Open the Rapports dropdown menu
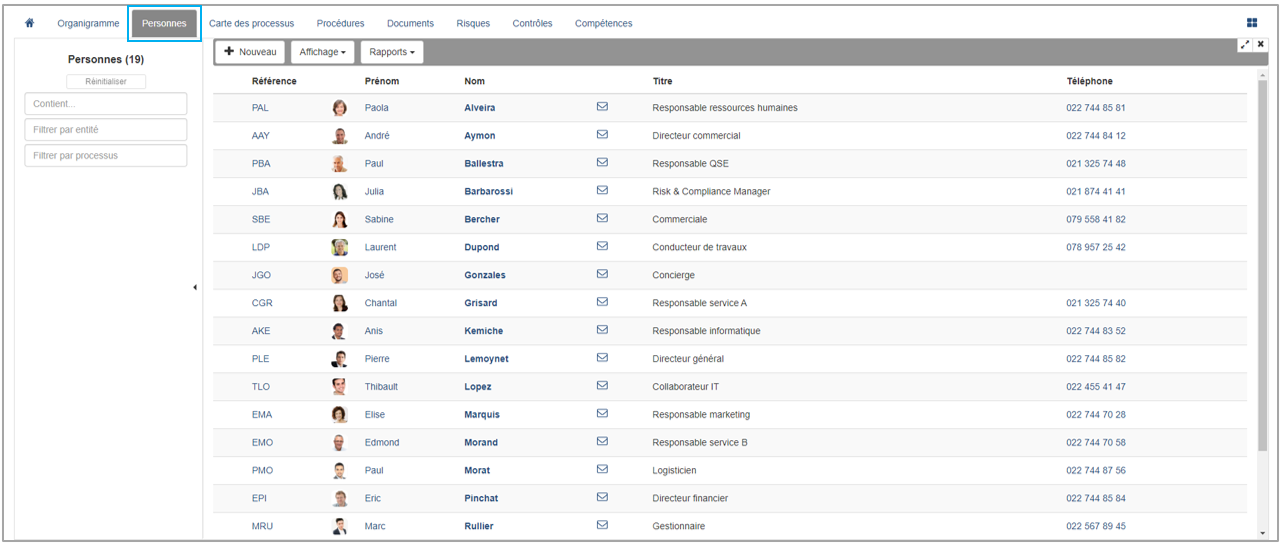Viewport: 1282px width, 544px height. [x=391, y=52]
